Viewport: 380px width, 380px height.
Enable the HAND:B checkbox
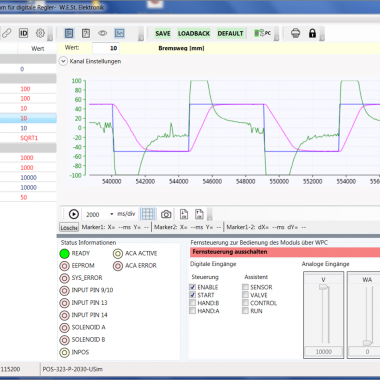tap(192, 303)
